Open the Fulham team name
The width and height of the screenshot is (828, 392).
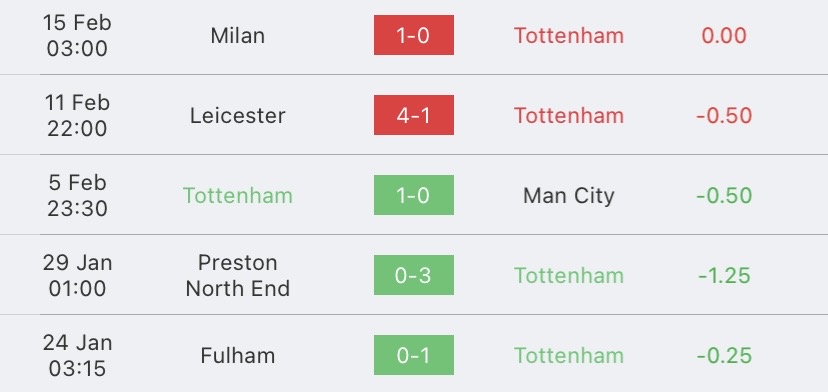click(x=238, y=355)
